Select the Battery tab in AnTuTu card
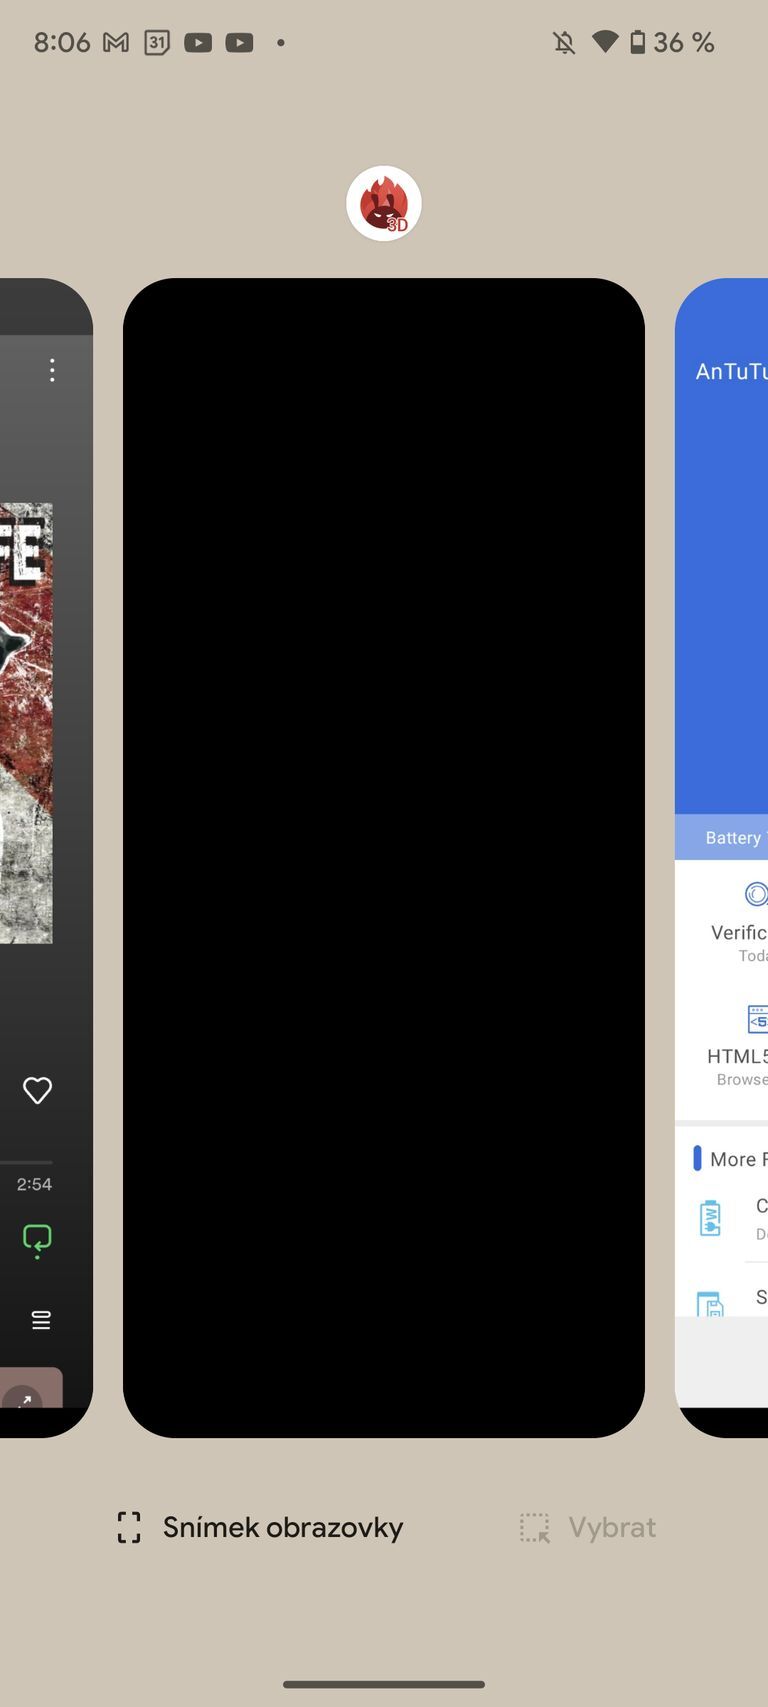 pos(733,838)
